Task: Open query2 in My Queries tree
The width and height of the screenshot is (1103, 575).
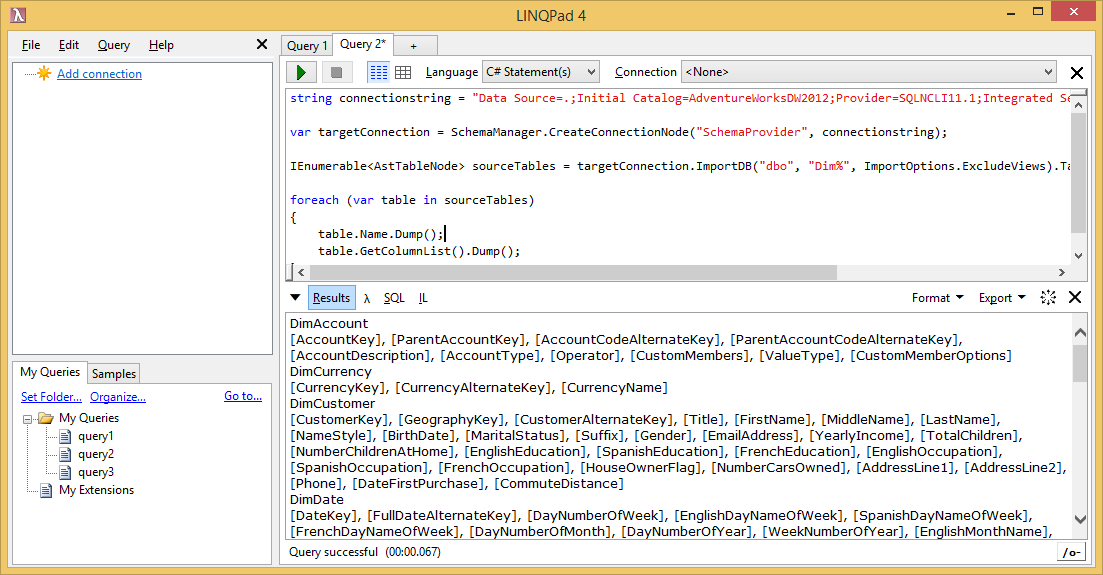Action: (x=96, y=454)
